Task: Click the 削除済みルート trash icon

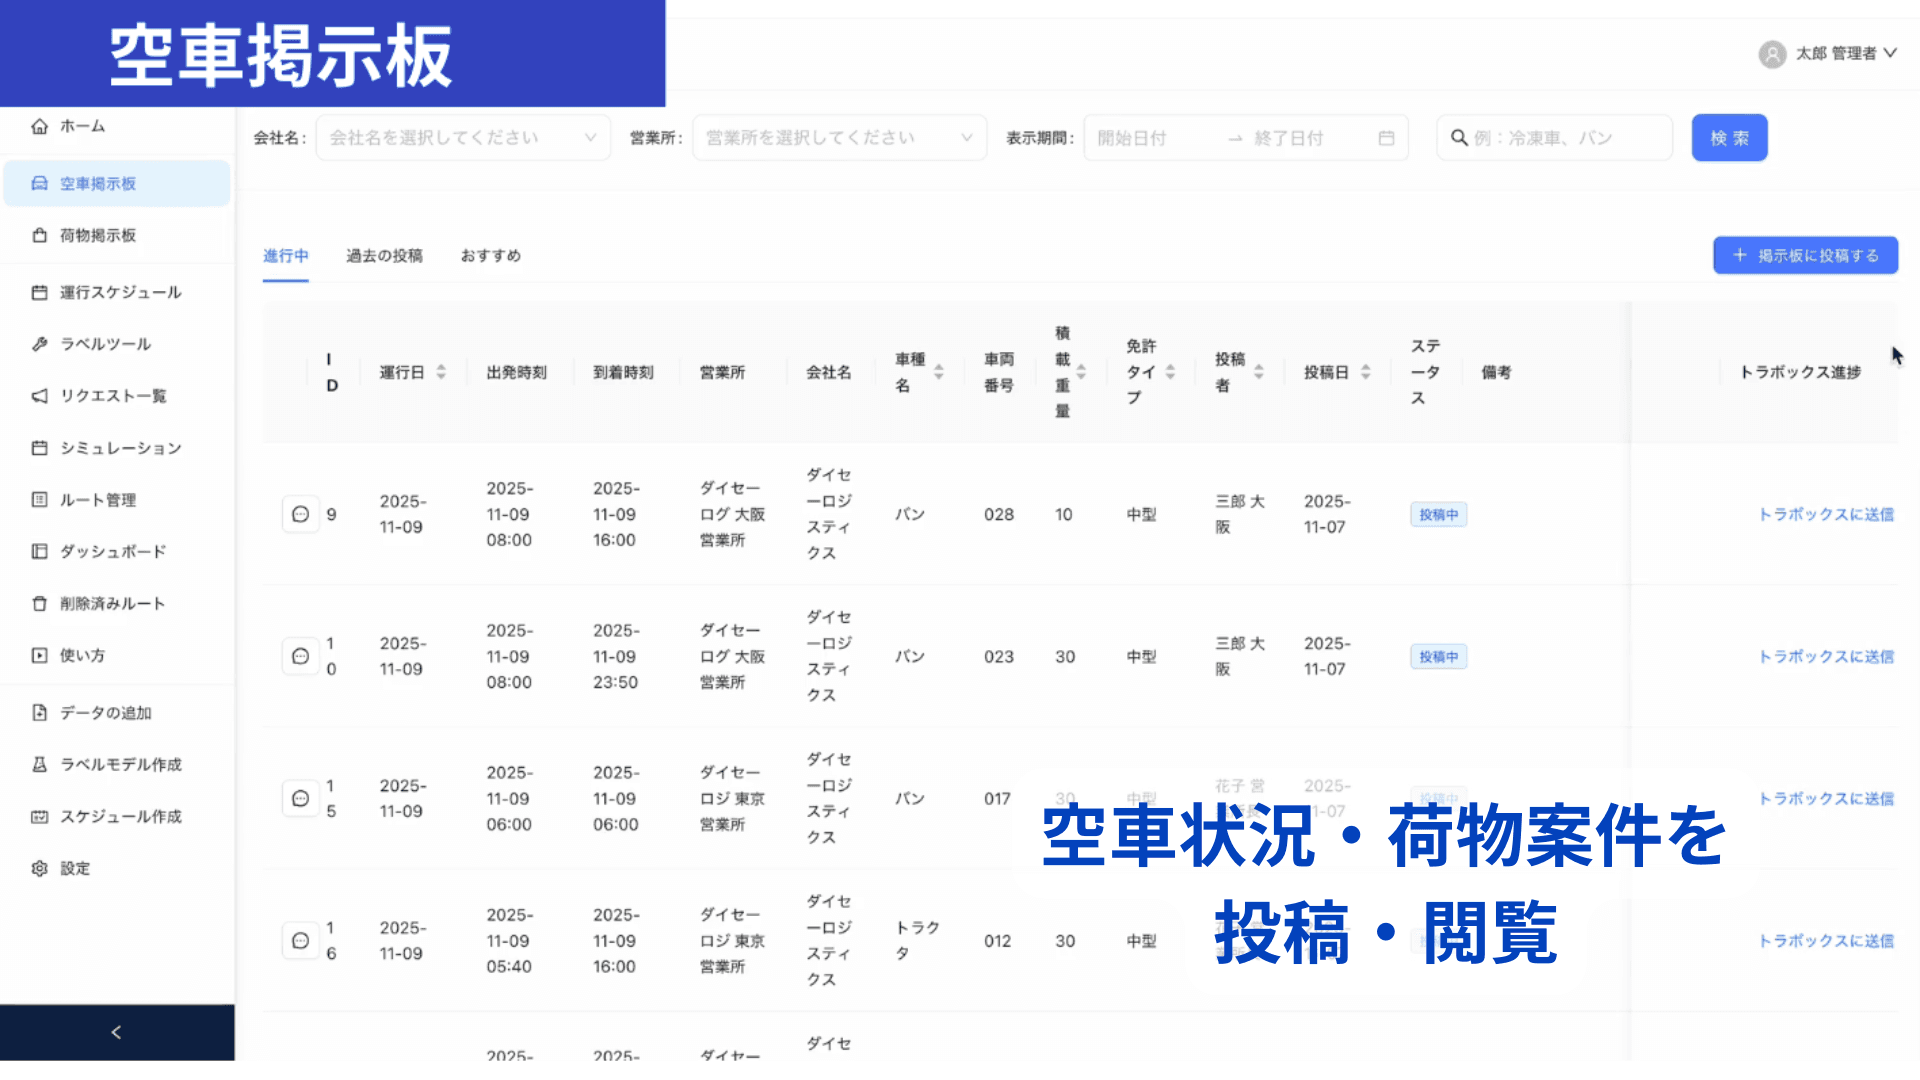Action: pos(40,603)
